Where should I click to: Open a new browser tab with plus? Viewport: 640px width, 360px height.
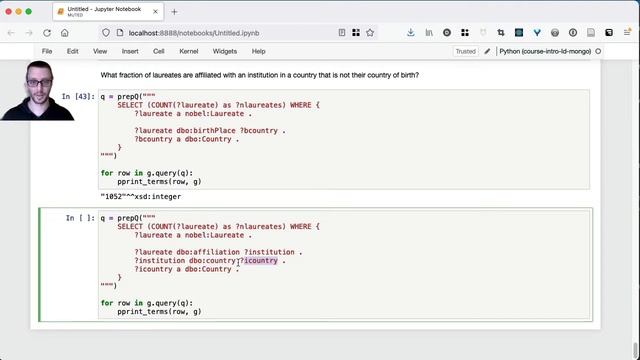click(x=174, y=12)
